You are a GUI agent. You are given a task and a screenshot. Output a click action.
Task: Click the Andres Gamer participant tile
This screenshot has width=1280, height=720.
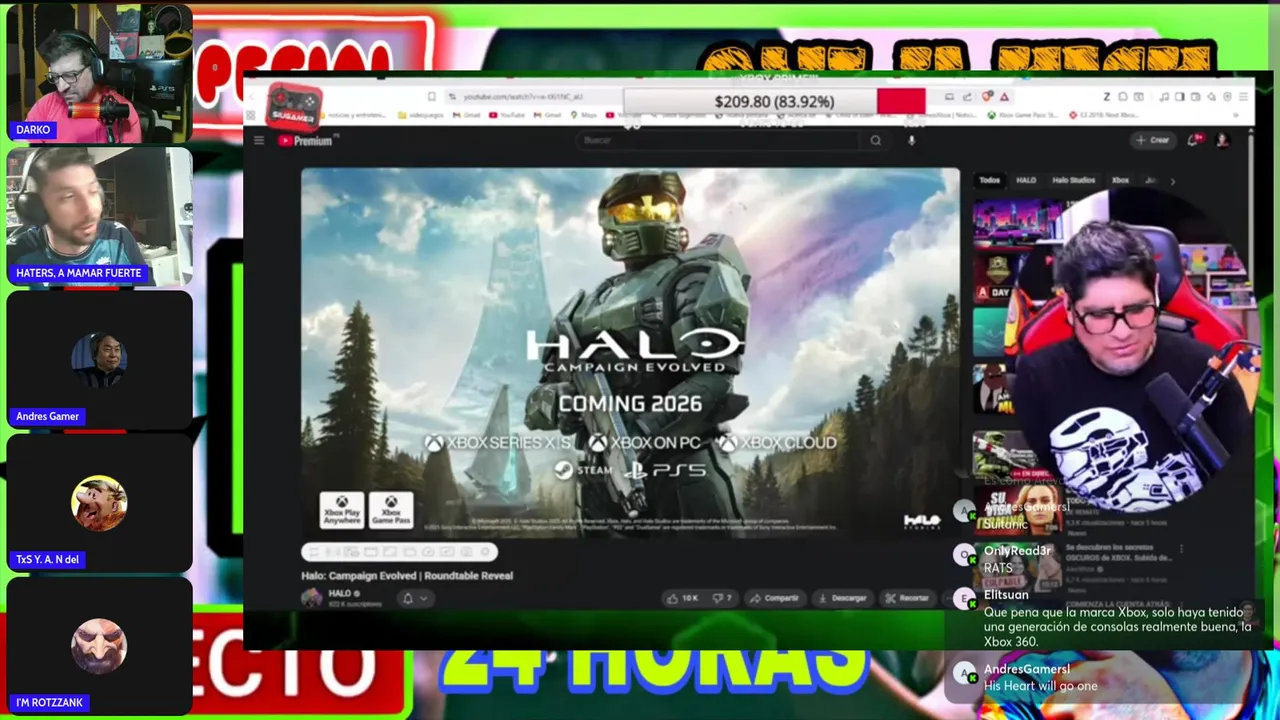99,360
